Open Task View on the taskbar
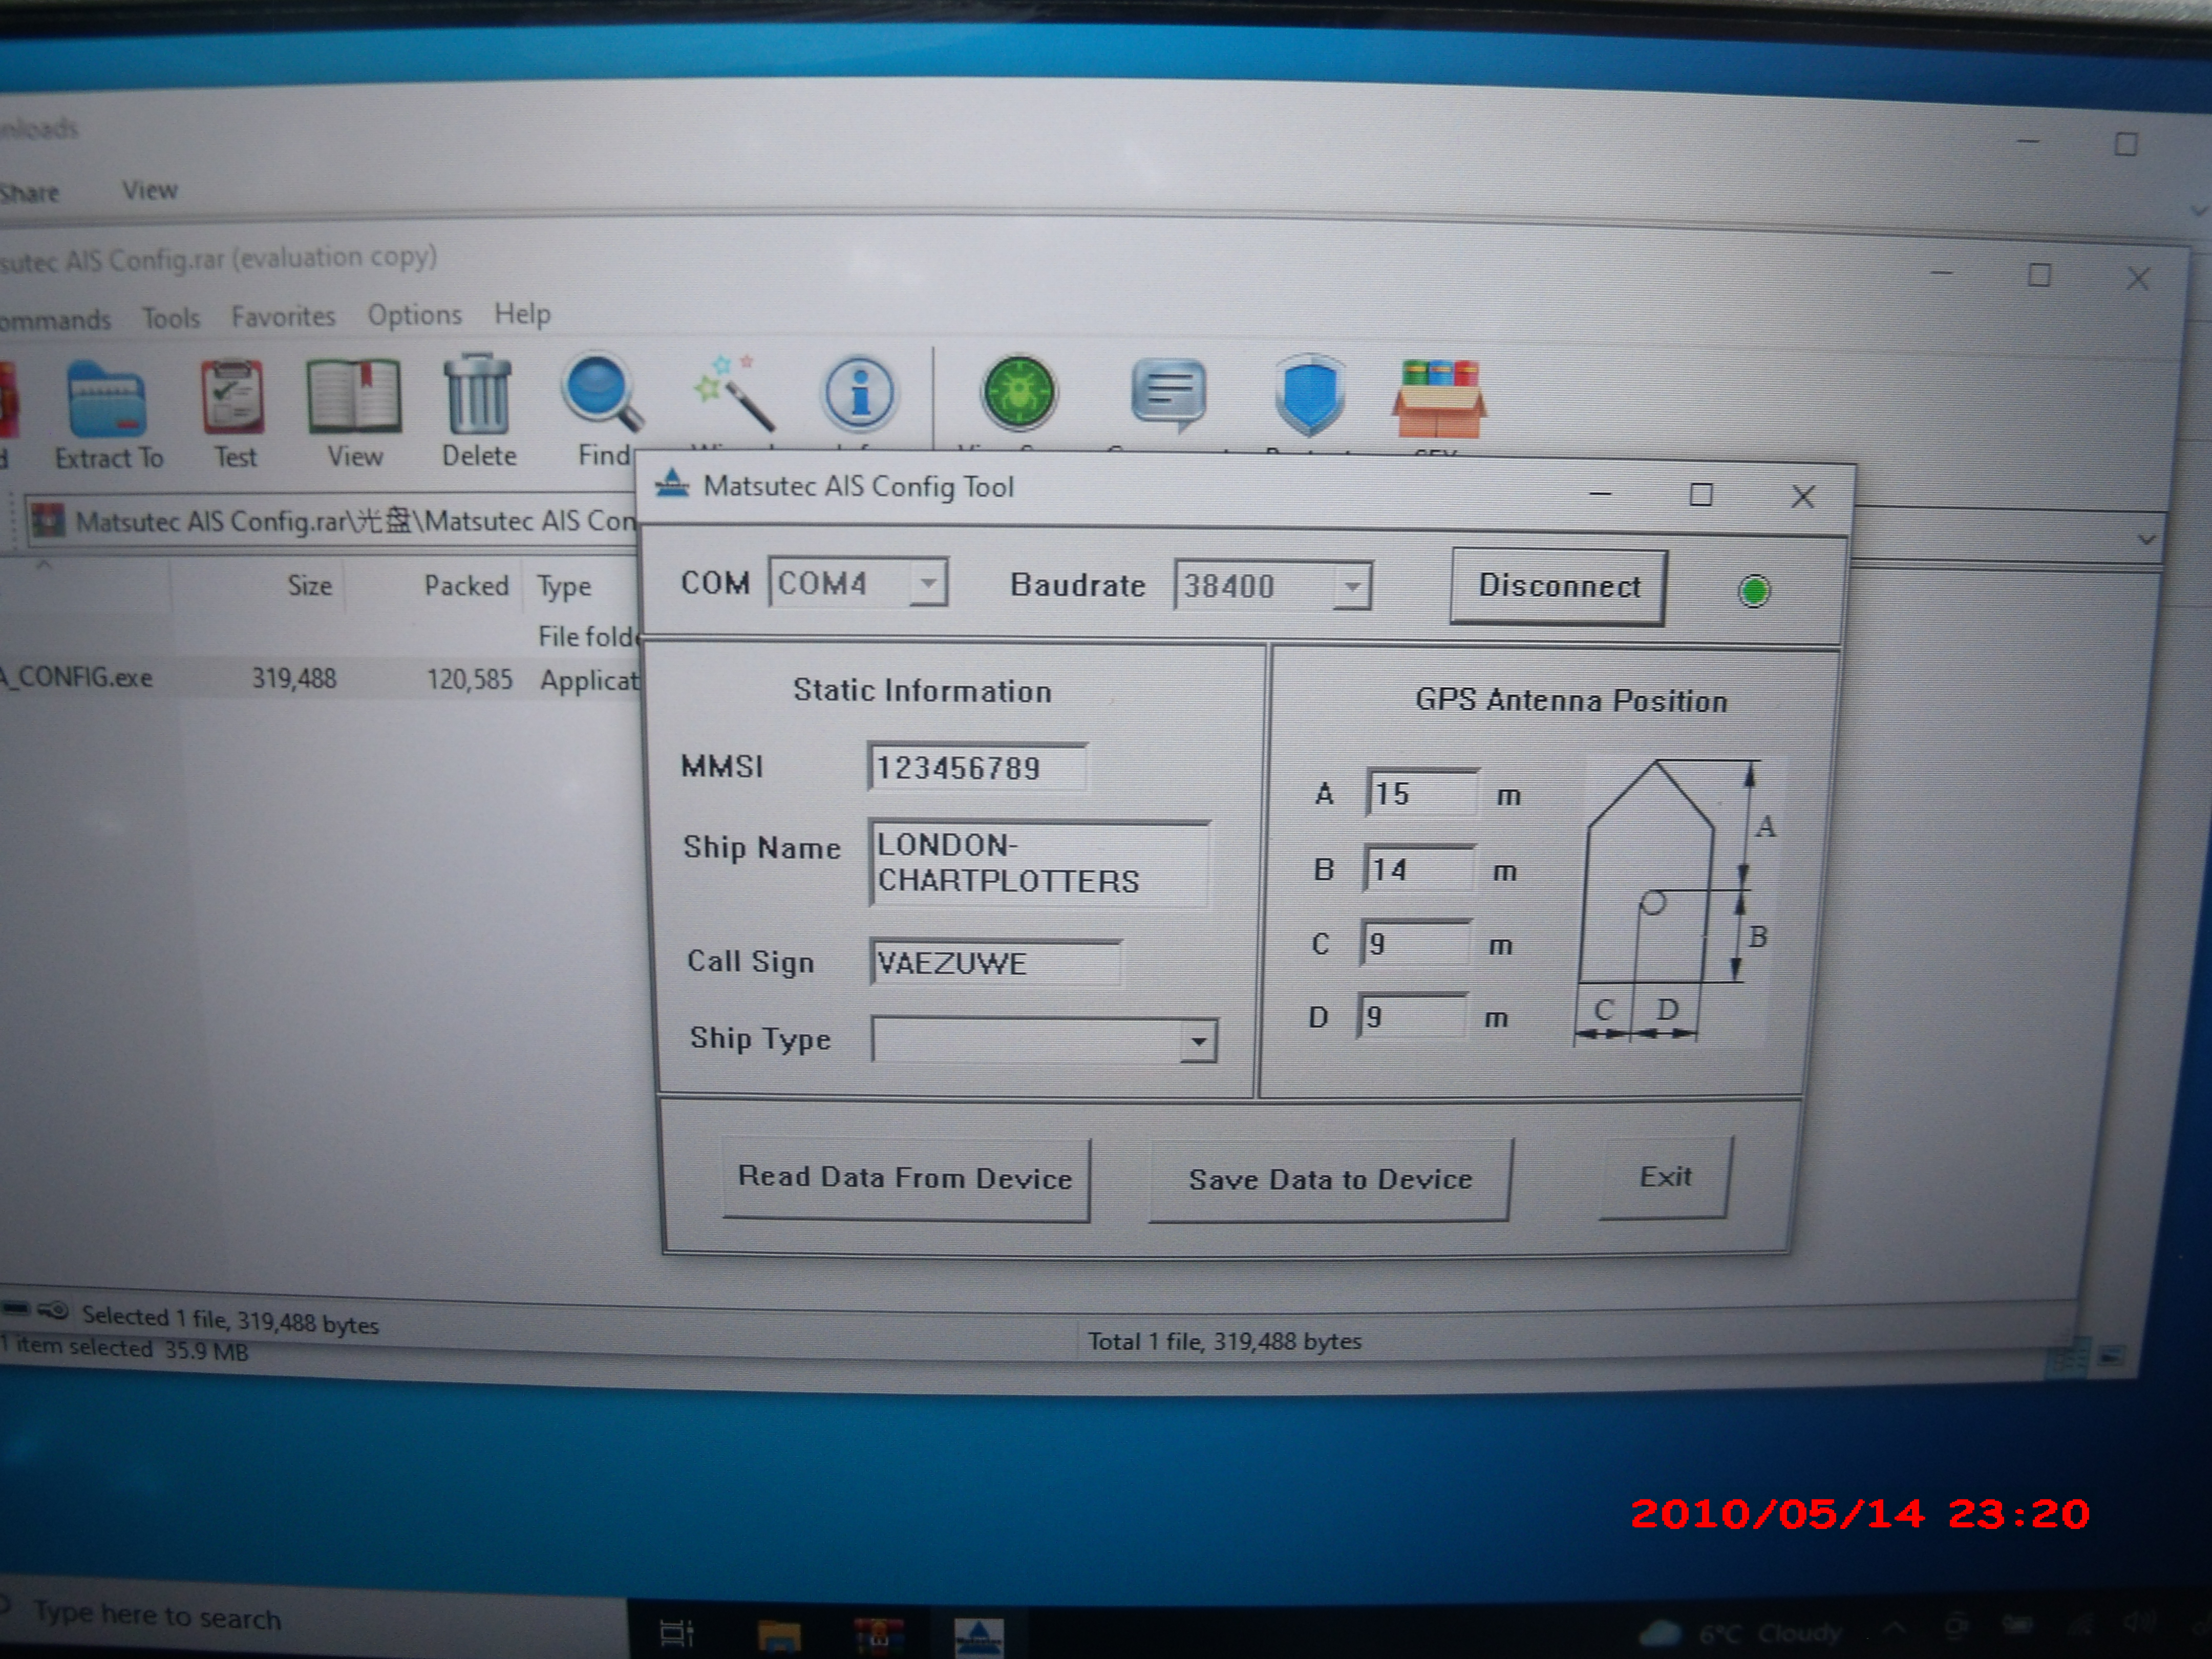The height and width of the screenshot is (1659, 2212). (676, 1633)
